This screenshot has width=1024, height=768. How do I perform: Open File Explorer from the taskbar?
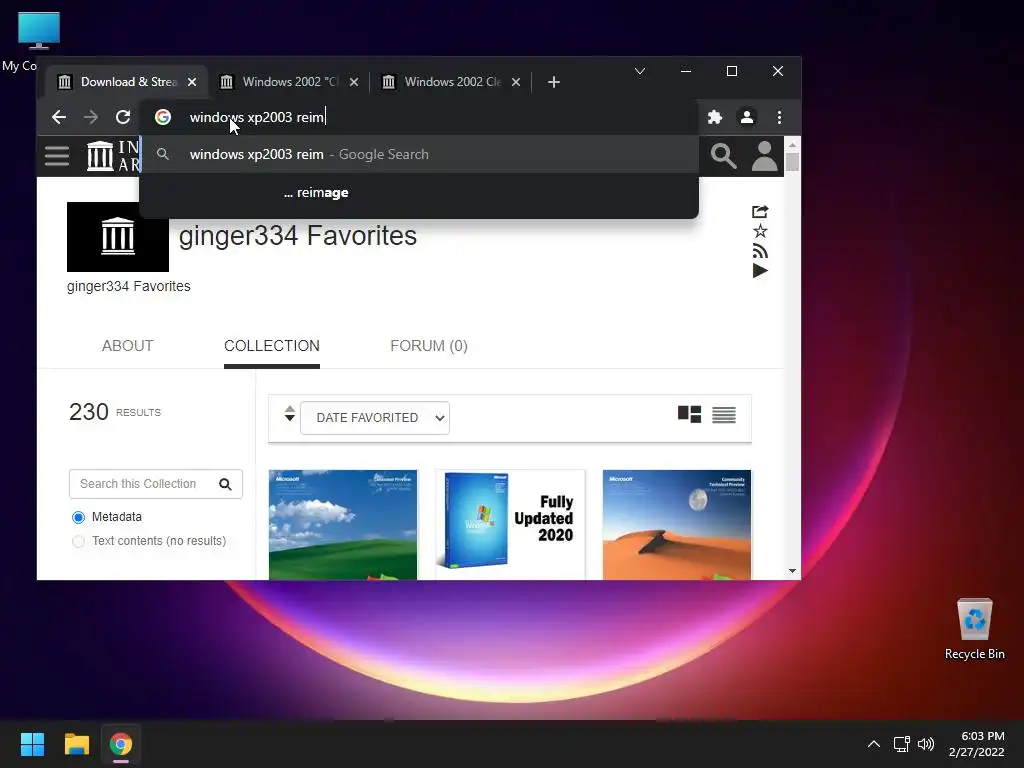point(76,744)
